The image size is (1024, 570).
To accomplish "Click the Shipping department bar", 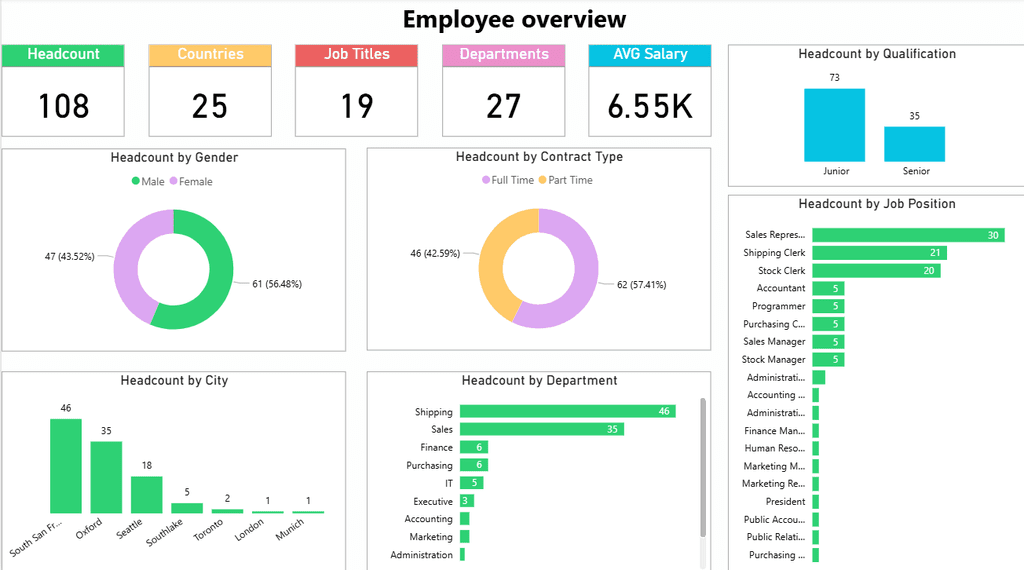I will (567, 411).
